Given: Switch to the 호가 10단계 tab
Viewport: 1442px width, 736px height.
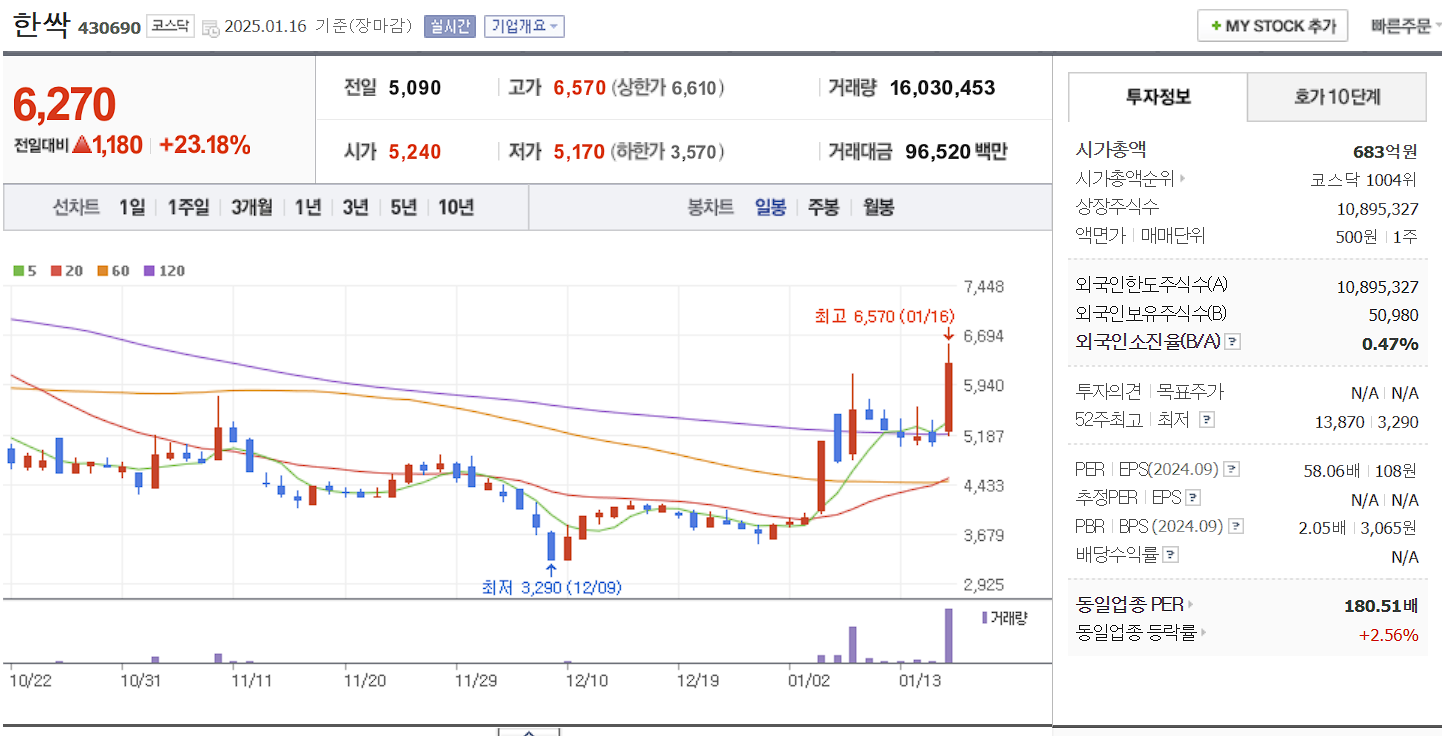Looking at the screenshot, I should (1337, 97).
